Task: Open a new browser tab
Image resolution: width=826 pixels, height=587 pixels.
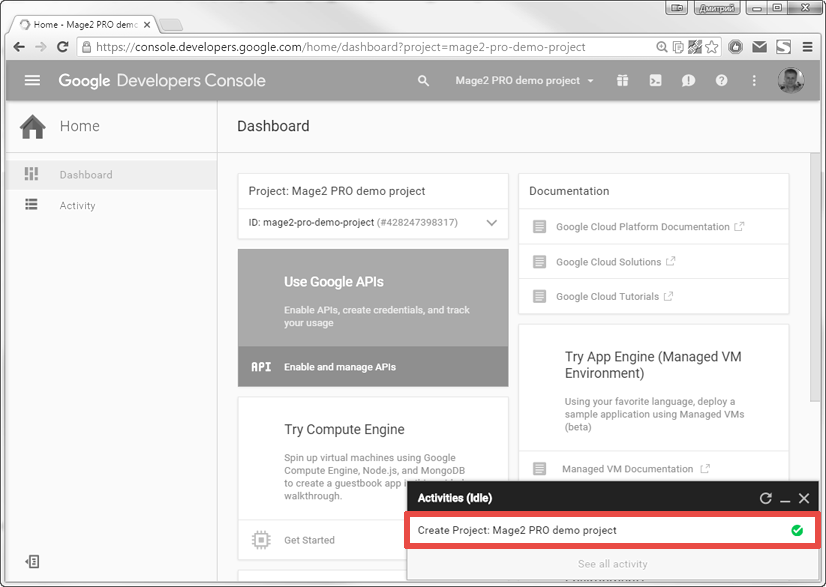Action: tap(171, 24)
